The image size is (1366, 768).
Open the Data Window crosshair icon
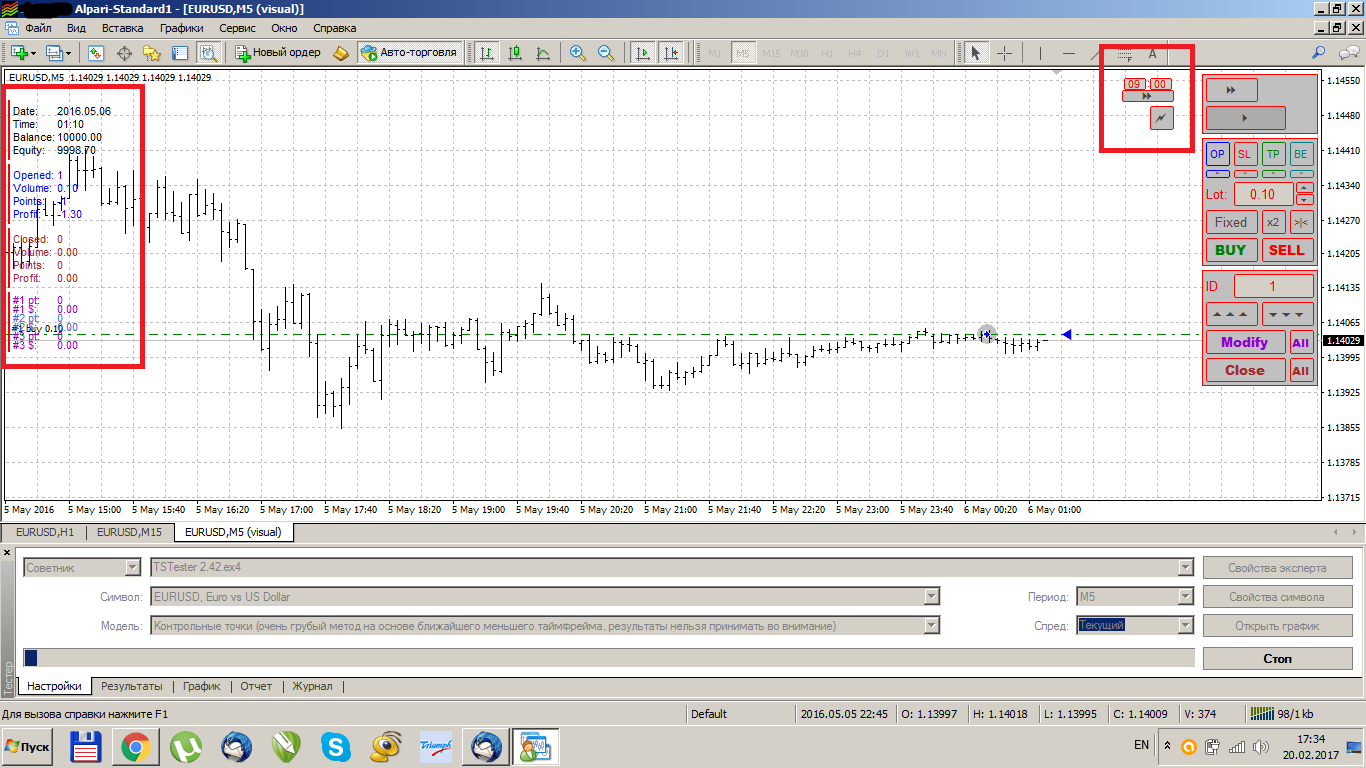click(125, 52)
